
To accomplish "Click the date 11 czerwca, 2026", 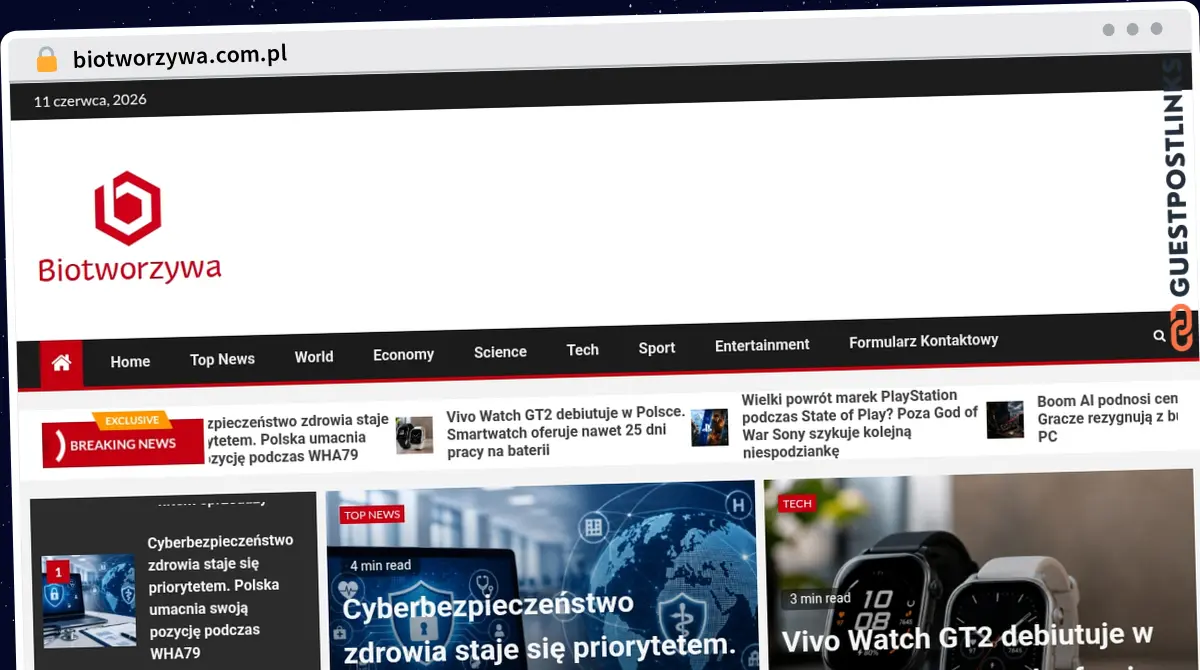I will [x=90, y=100].
